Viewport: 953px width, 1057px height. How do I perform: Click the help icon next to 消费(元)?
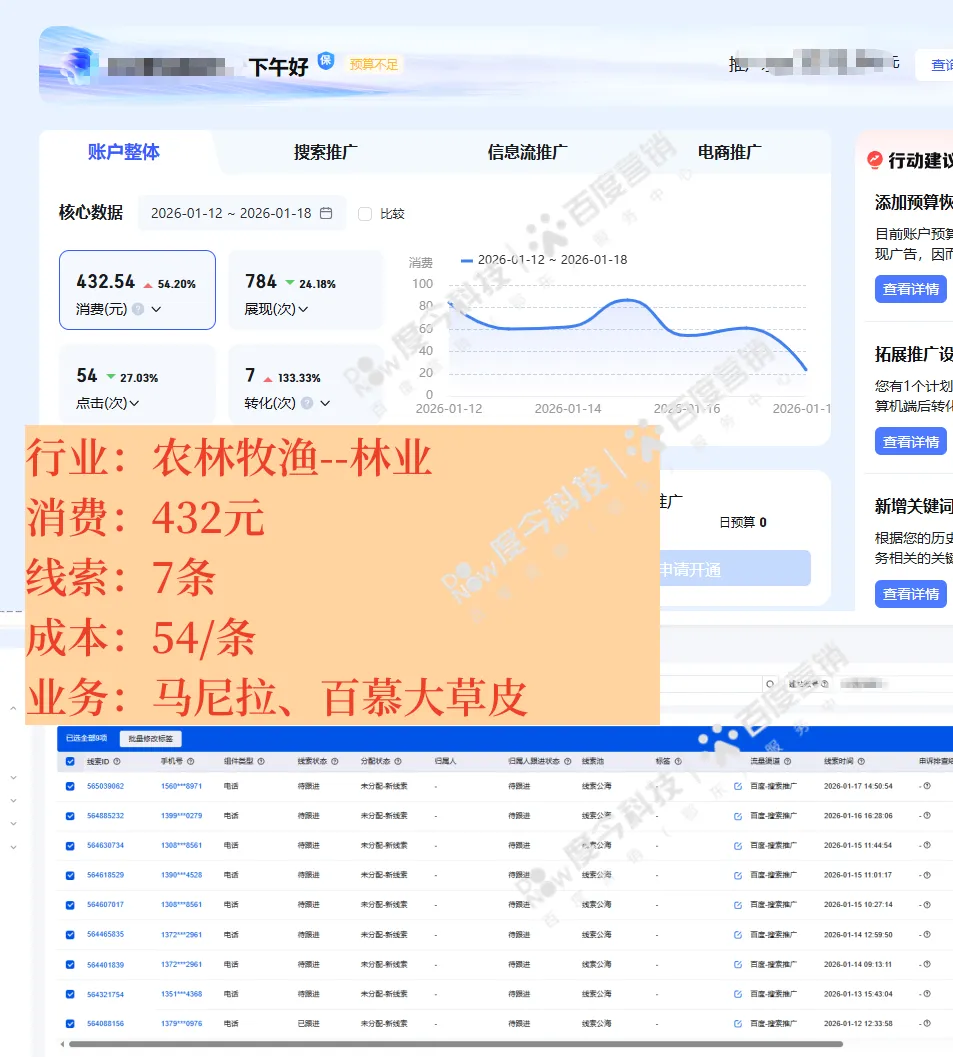138,309
